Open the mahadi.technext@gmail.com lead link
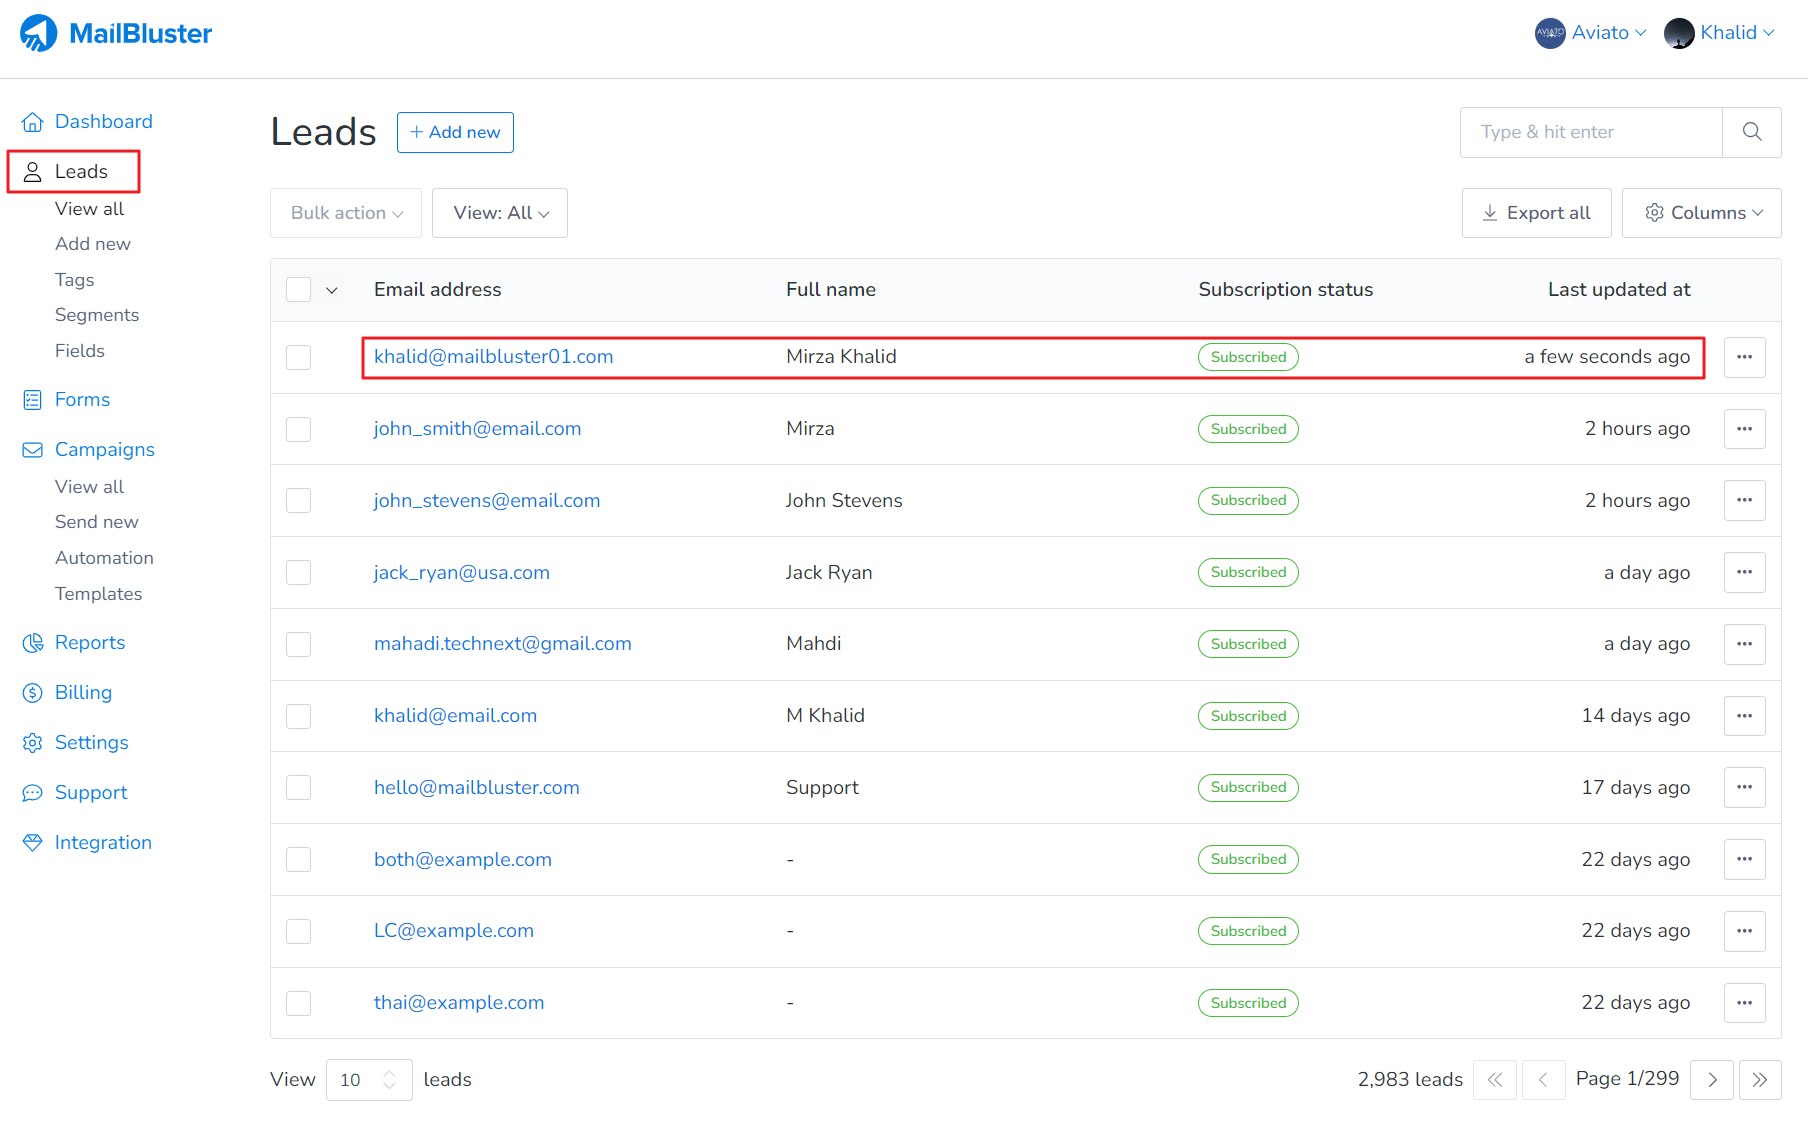The image size is (1808, 1124). click(x=502, y=644)
